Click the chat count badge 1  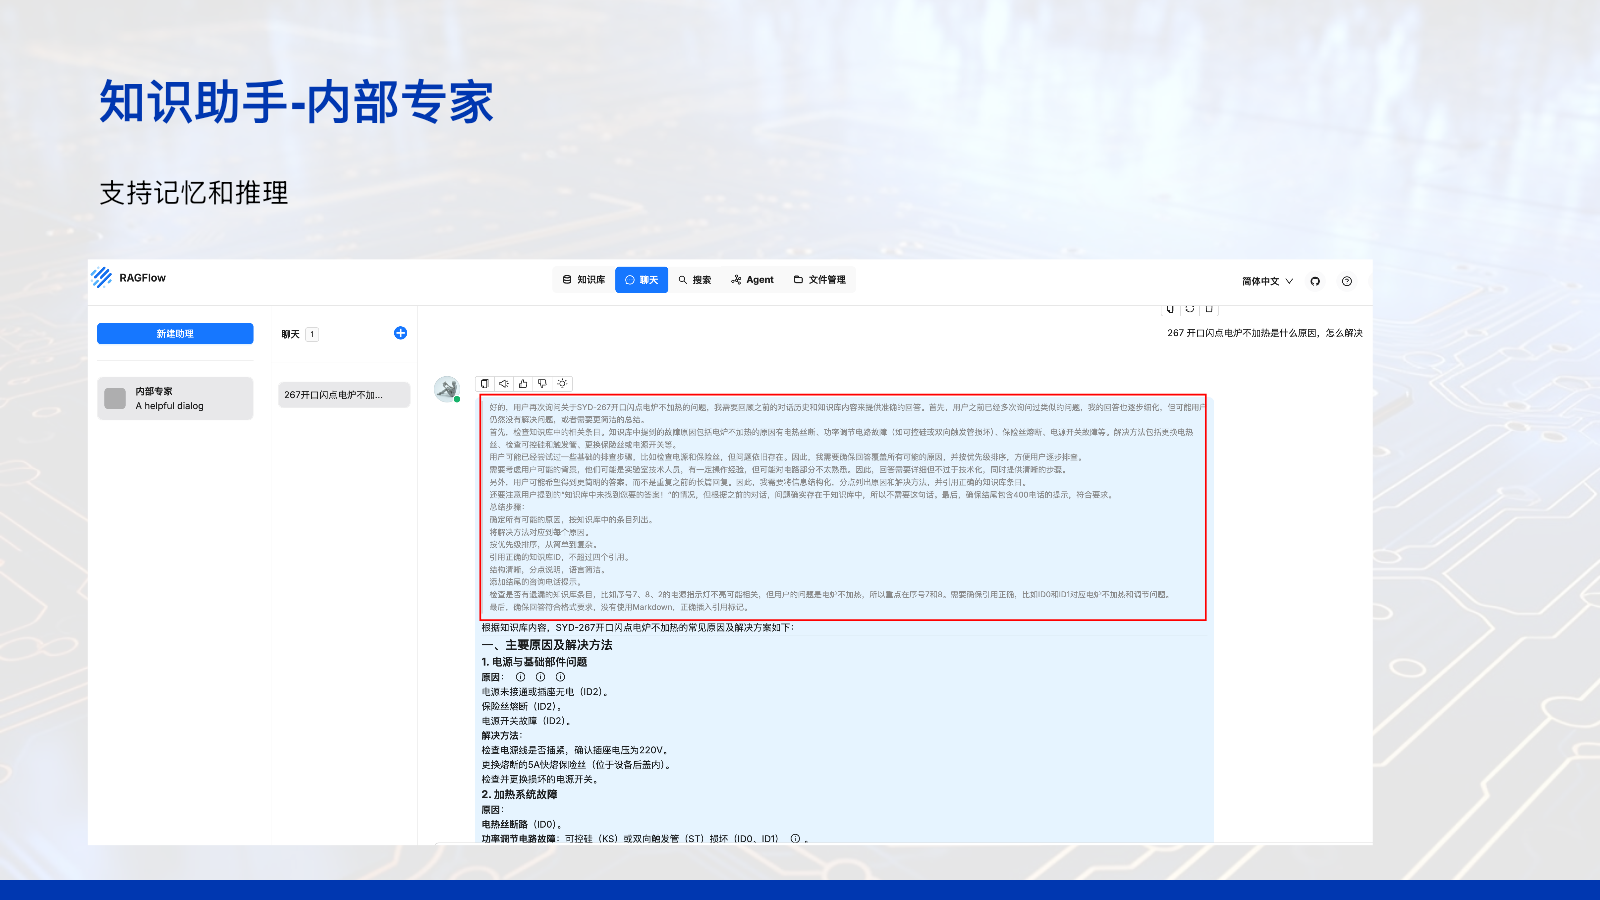[312, 334]
